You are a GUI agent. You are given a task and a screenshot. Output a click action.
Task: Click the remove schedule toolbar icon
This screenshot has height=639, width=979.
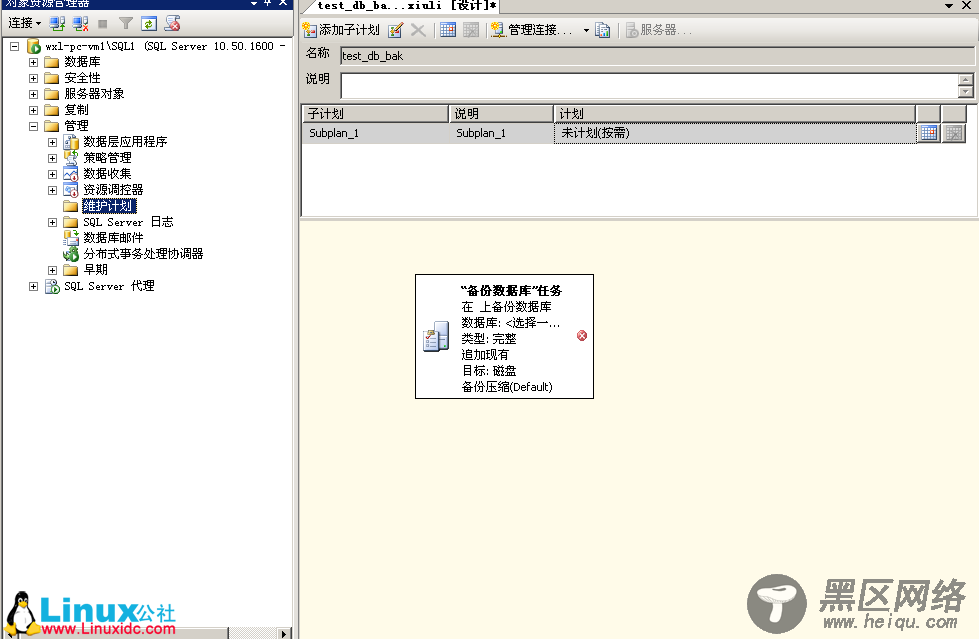tap(471, 30)
